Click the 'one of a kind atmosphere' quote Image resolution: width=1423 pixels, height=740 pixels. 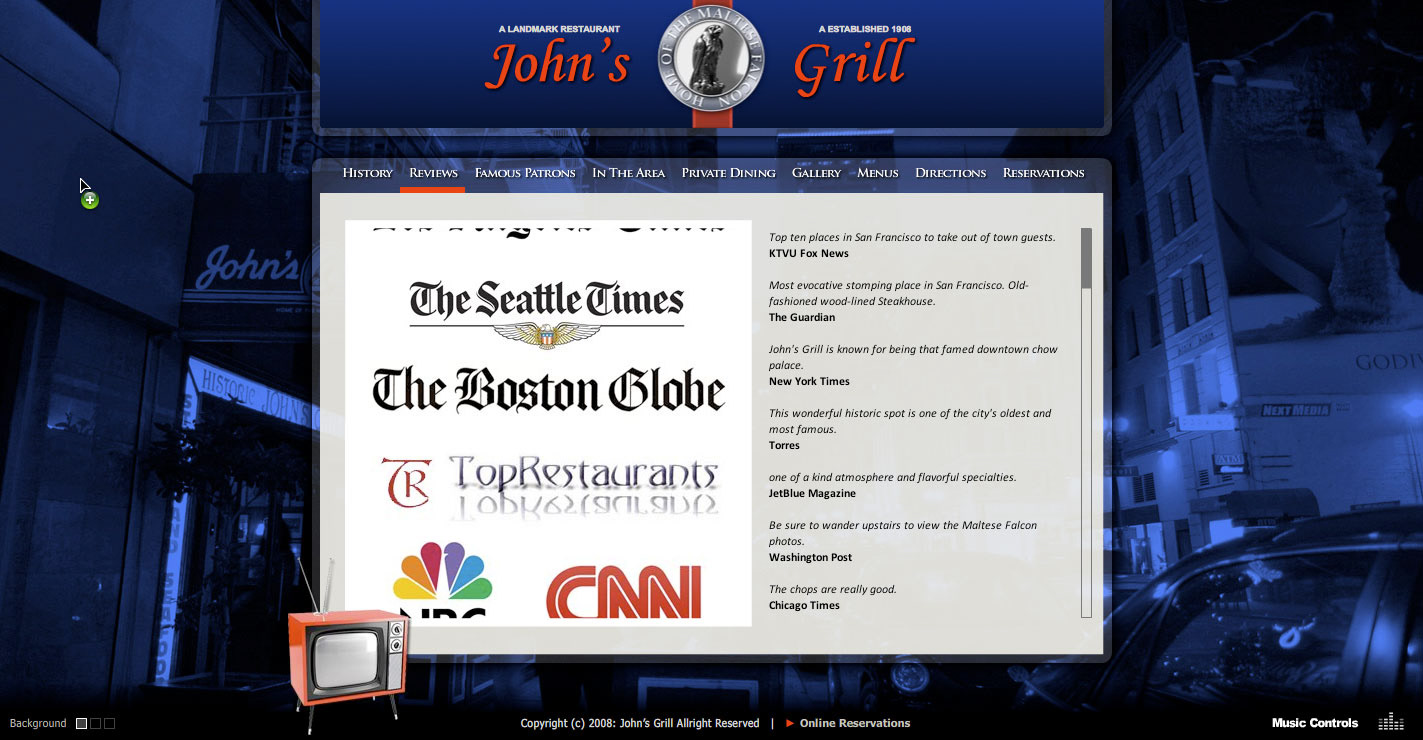pos(892,477)
